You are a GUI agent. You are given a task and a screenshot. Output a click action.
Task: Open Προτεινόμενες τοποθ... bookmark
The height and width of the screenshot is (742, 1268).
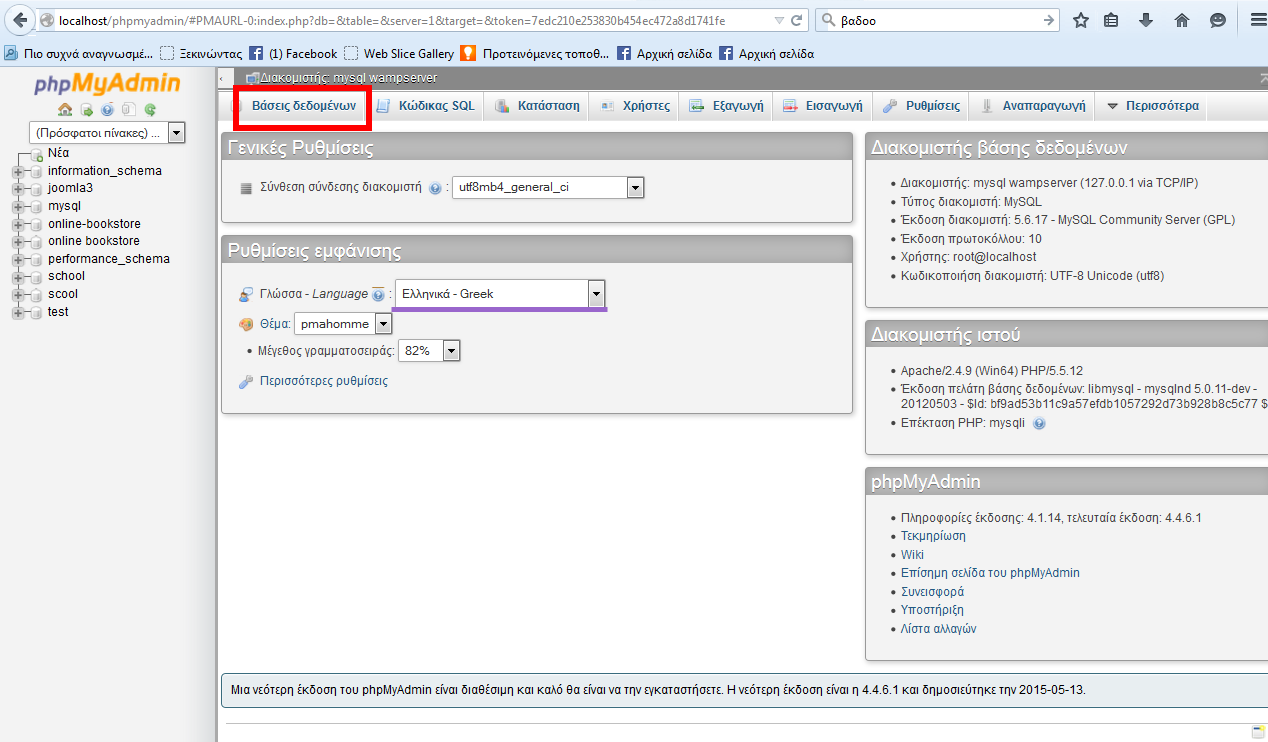point(535,53)
